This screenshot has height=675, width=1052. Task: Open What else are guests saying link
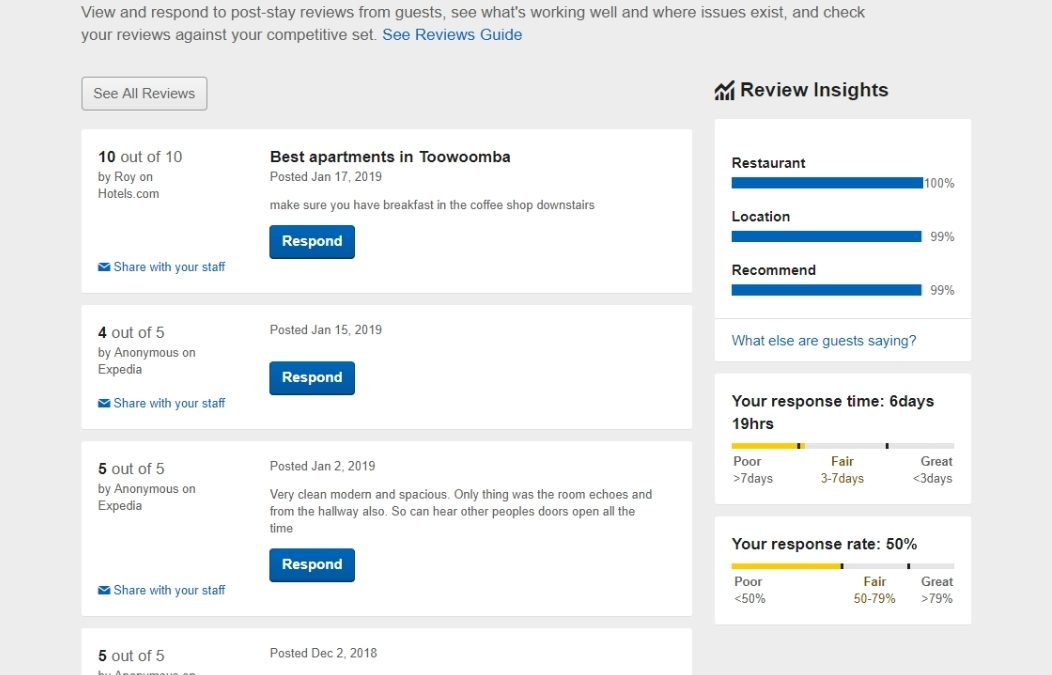click(824, 341)
